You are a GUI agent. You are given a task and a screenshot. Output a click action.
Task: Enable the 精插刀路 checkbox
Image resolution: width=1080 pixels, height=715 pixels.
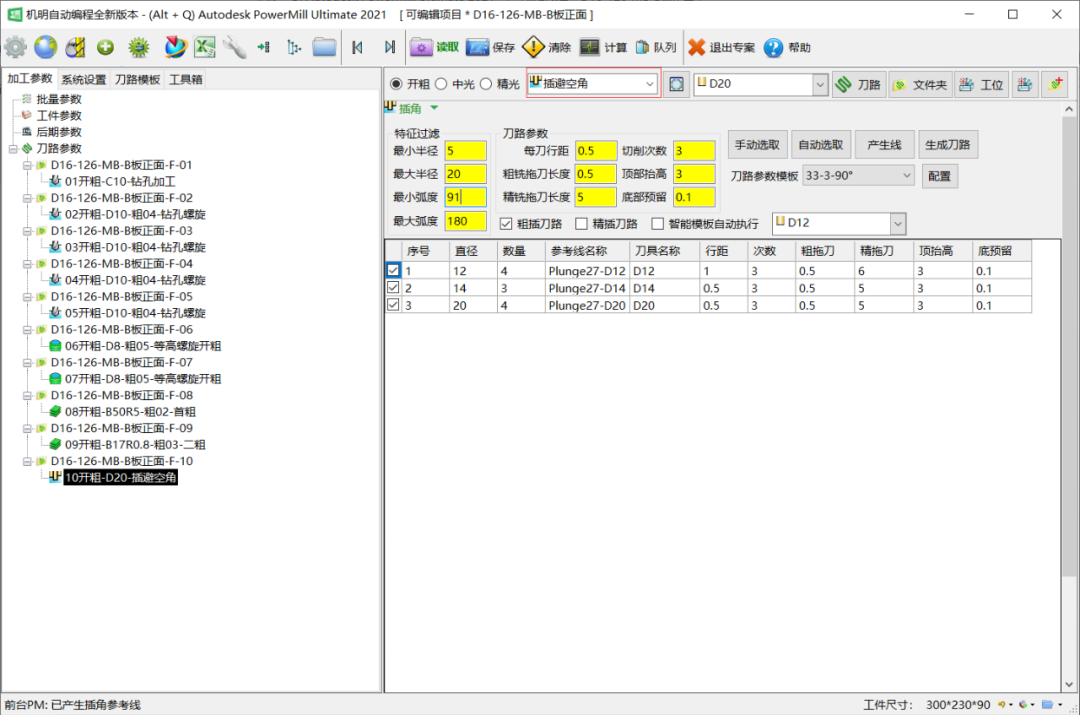583,223
